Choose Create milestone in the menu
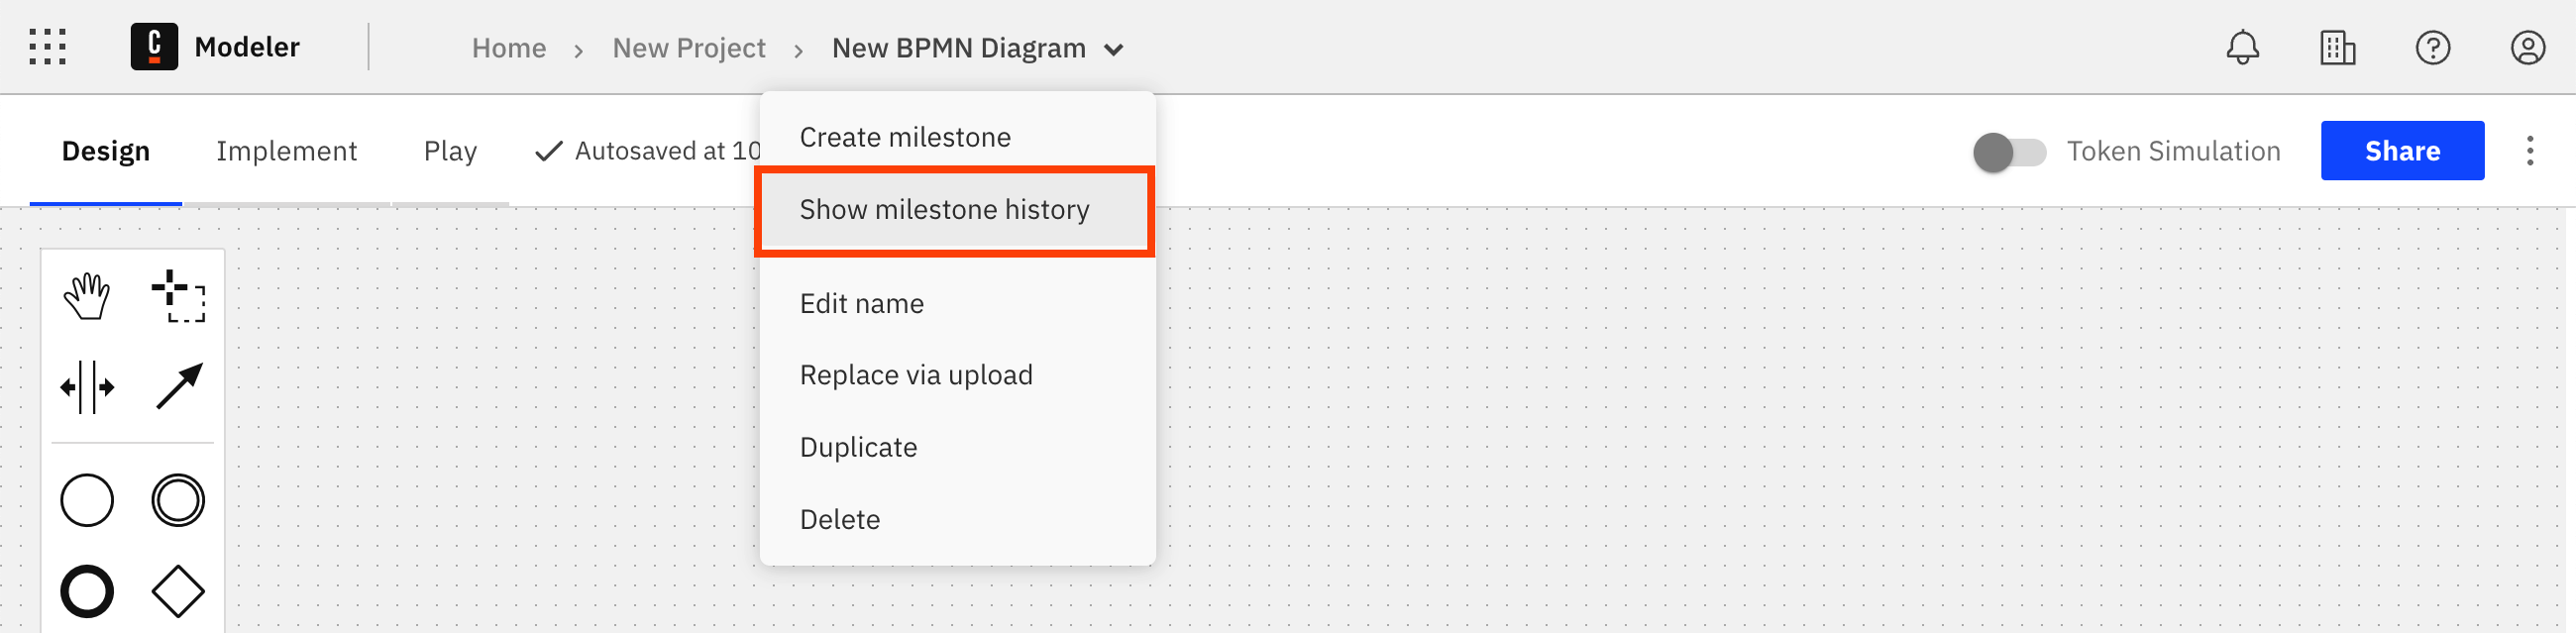 pos(904,137)
